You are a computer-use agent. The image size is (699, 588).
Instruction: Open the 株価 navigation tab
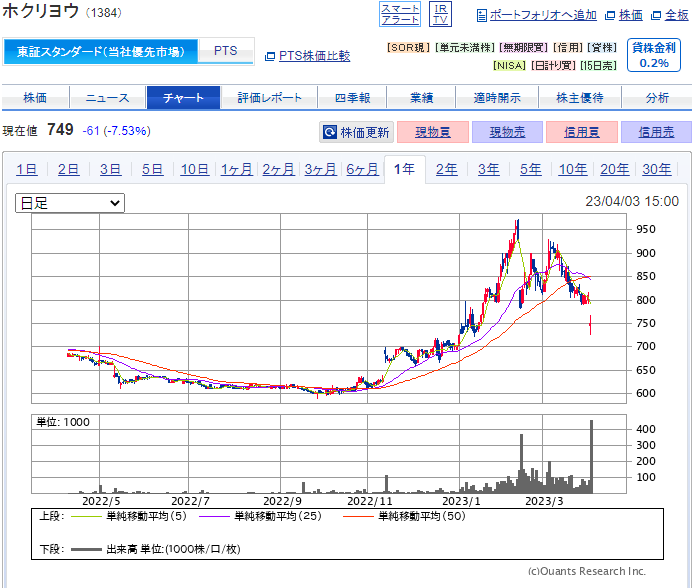click(x=35, y=98)
